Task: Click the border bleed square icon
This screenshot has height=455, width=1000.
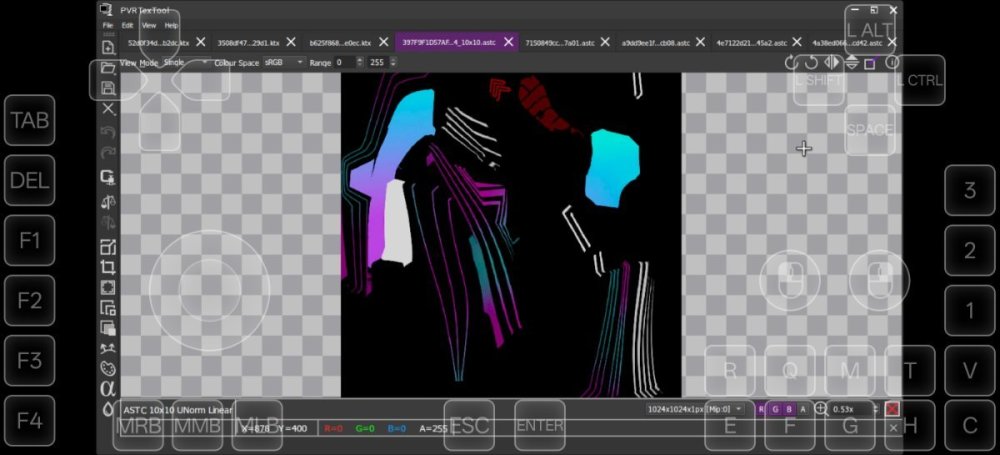Action: [108, 288]
